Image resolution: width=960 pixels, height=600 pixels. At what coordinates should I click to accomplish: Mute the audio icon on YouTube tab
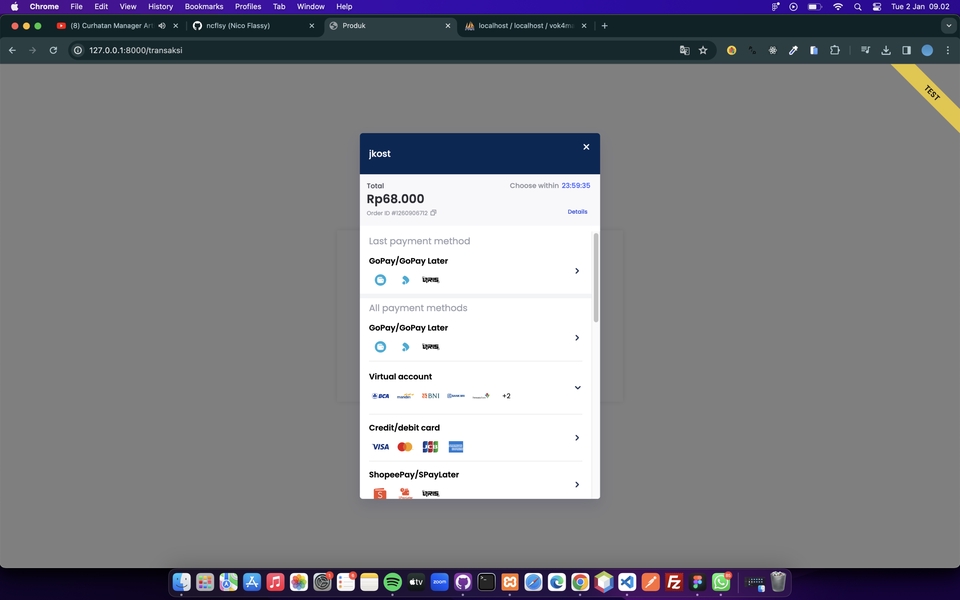point(162,26)
